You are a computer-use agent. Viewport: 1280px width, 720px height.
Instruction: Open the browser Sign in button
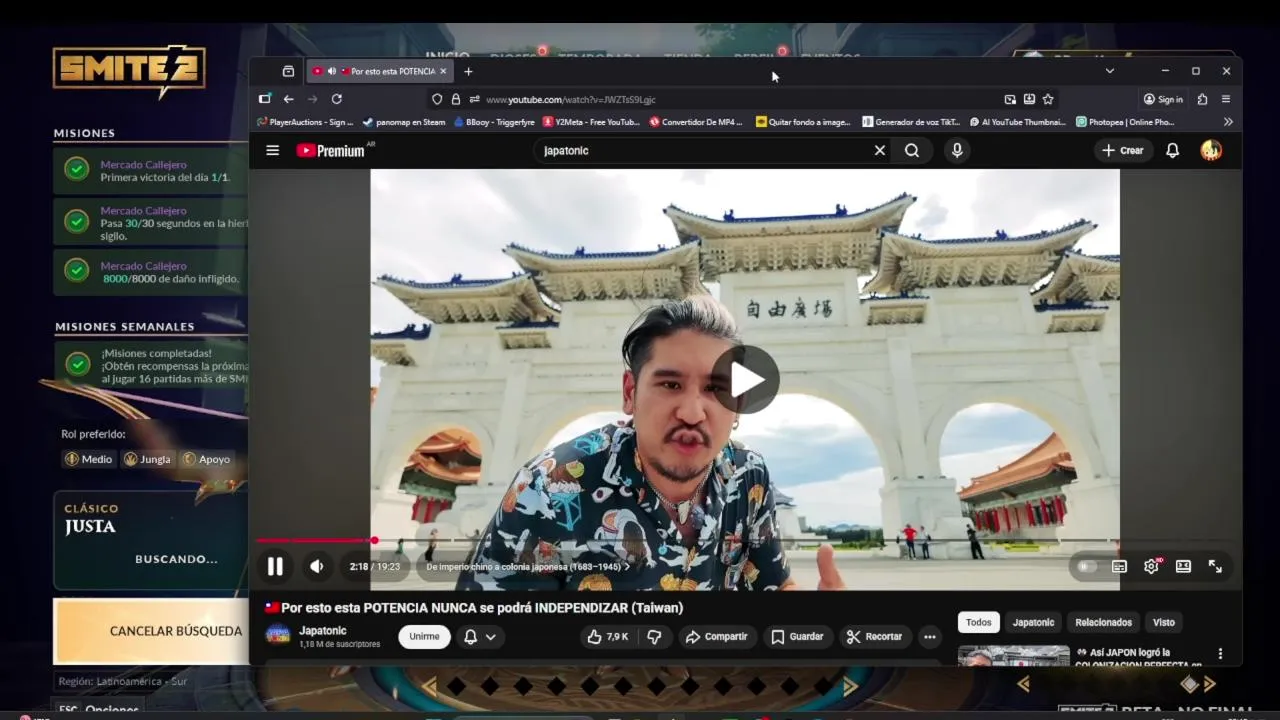(1163, 99)
